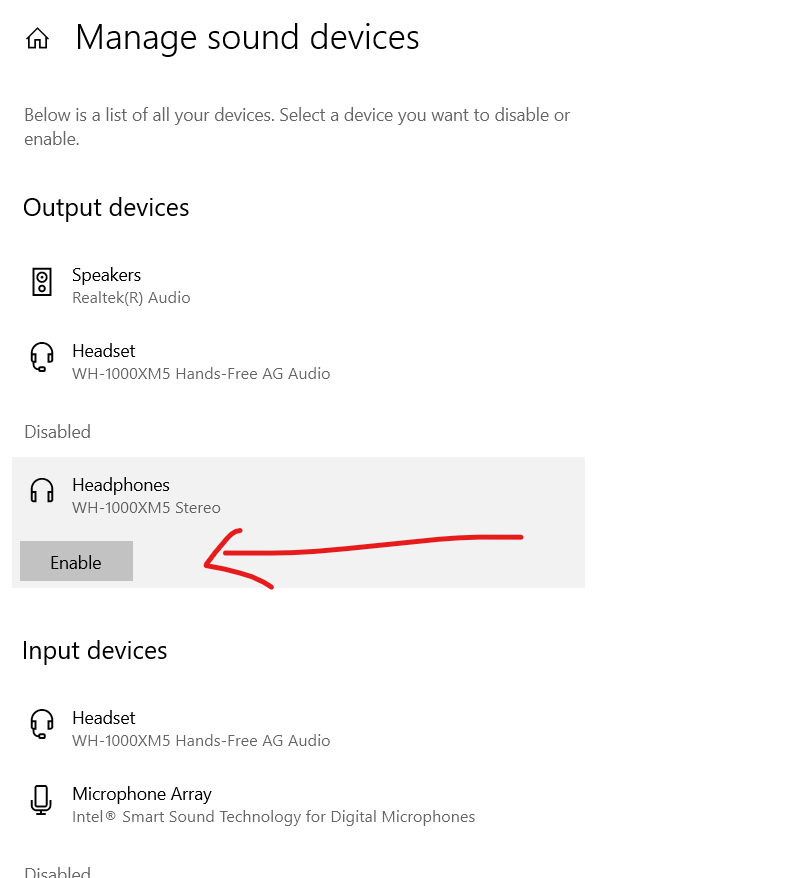Screen dimensions: 802x878
Task: Click the output Headset icon
Action: (42, 357)
